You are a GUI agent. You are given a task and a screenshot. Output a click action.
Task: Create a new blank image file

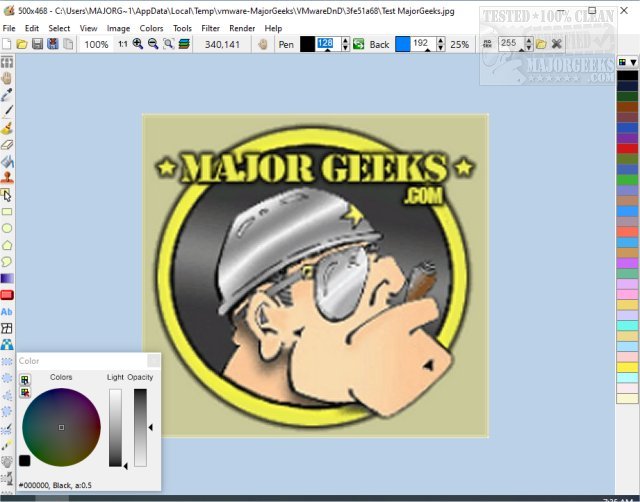coord(7,44)
